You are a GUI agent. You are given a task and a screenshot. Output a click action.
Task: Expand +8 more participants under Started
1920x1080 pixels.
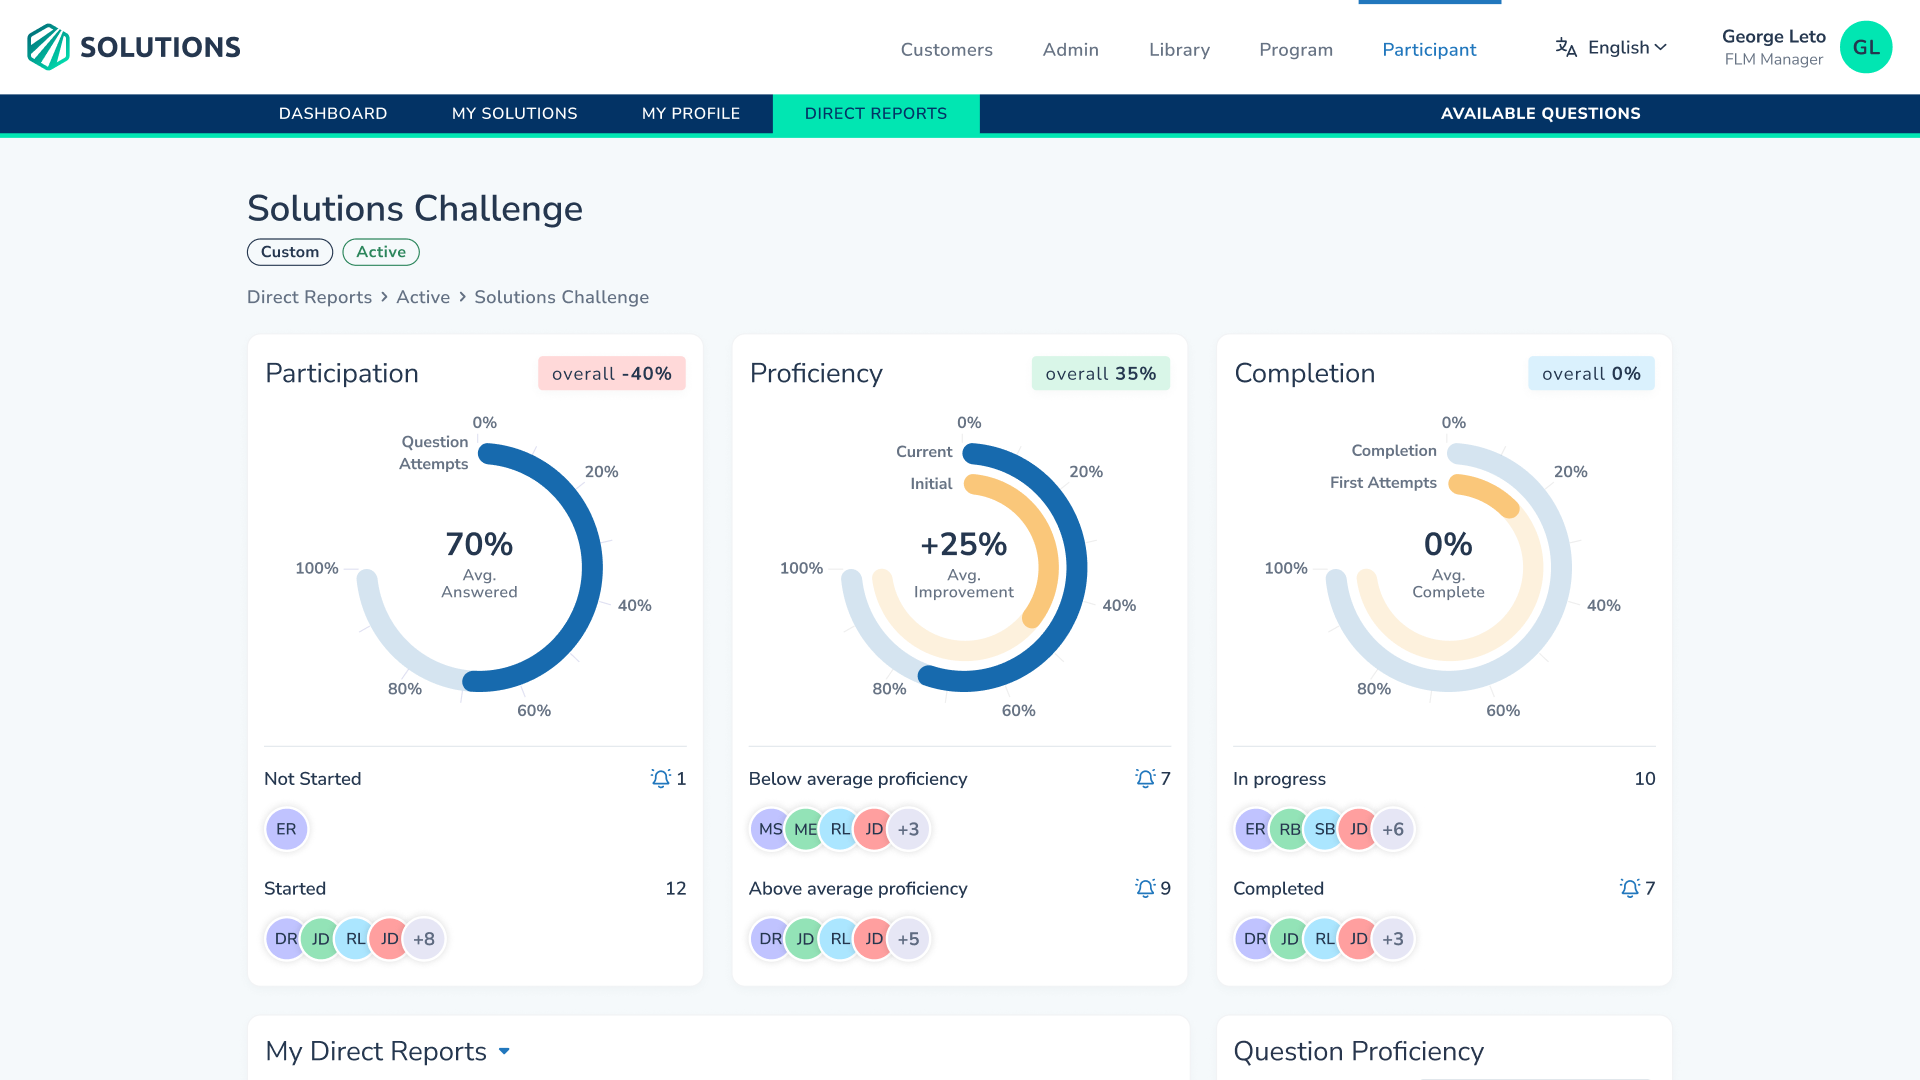tap(424, 939)
